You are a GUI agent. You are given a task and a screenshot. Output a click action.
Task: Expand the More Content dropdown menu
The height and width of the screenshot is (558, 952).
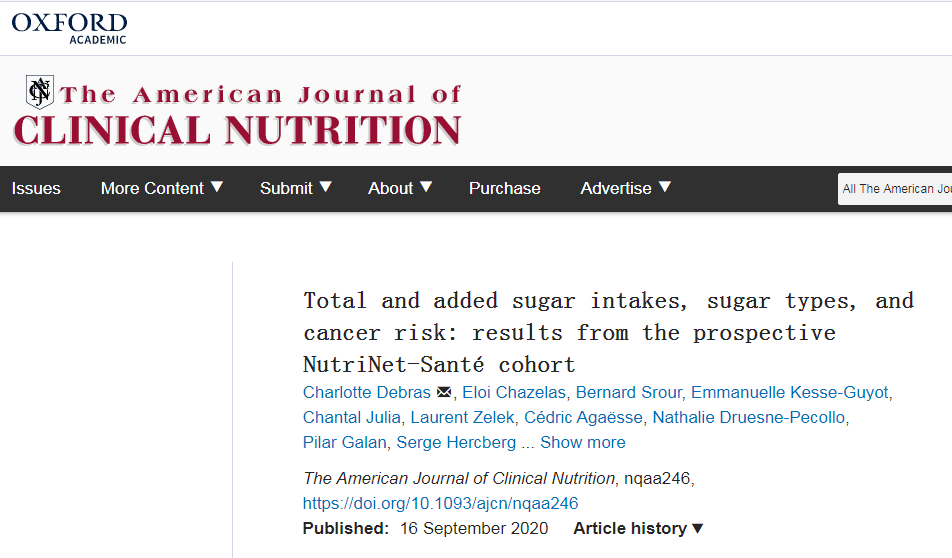click(x=162, y=188)
